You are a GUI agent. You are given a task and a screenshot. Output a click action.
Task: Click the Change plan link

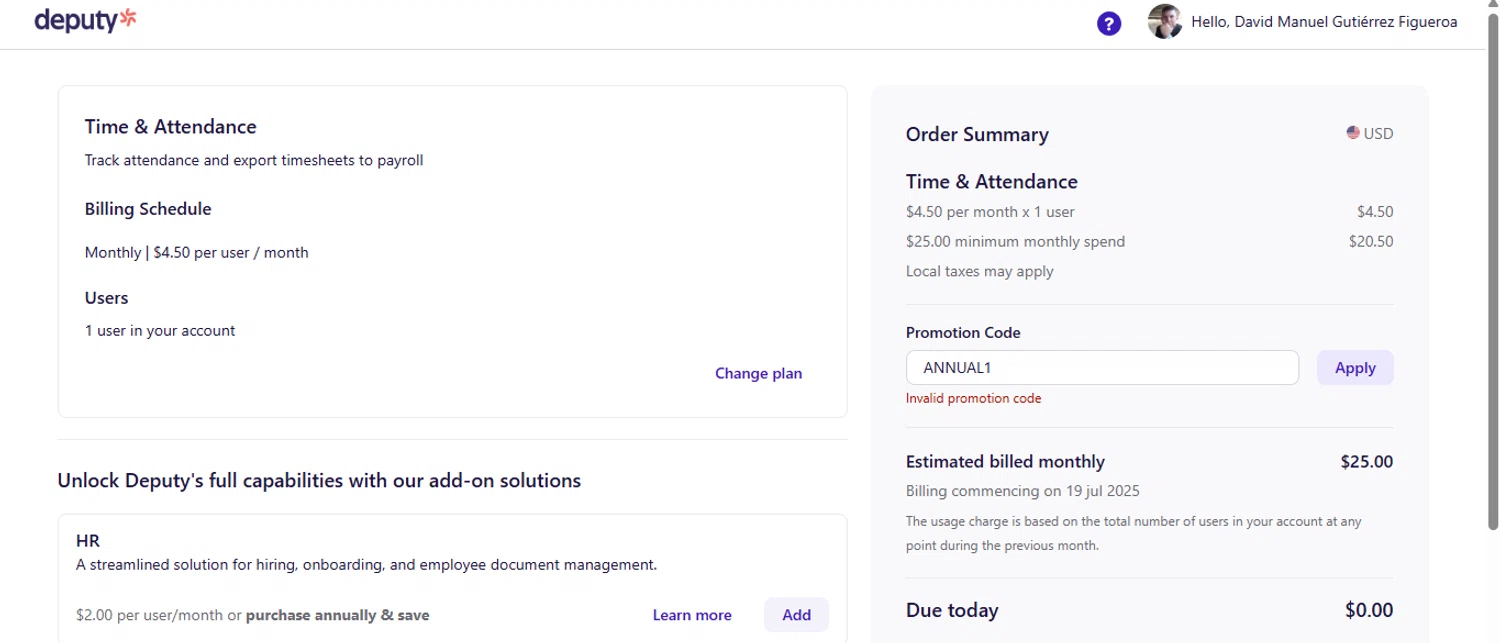coord(758,373)
